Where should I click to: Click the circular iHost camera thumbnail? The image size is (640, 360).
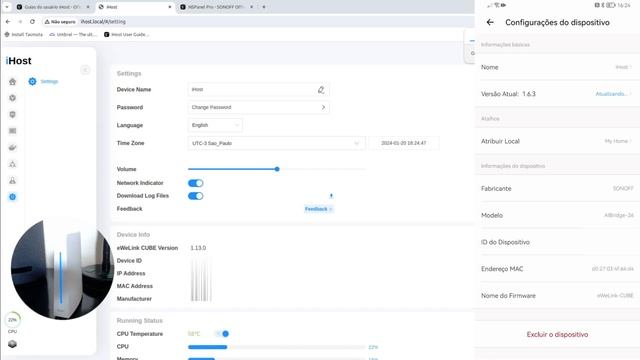(x=62, y=269)
